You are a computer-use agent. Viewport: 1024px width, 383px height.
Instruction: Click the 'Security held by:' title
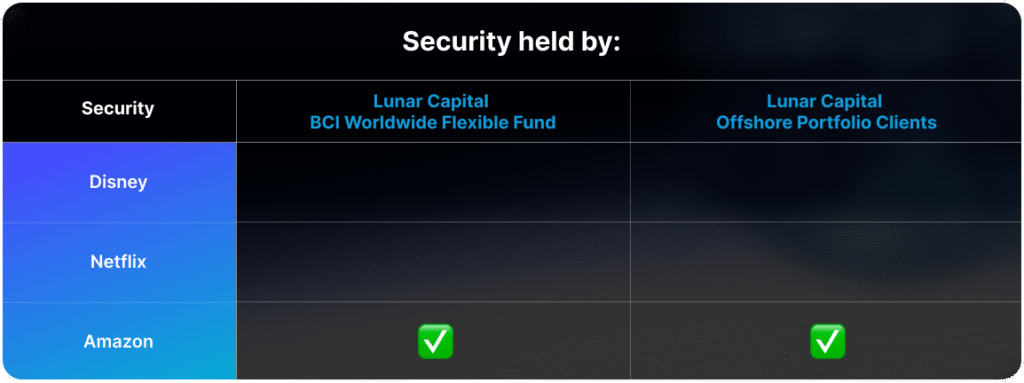point(511,42)
